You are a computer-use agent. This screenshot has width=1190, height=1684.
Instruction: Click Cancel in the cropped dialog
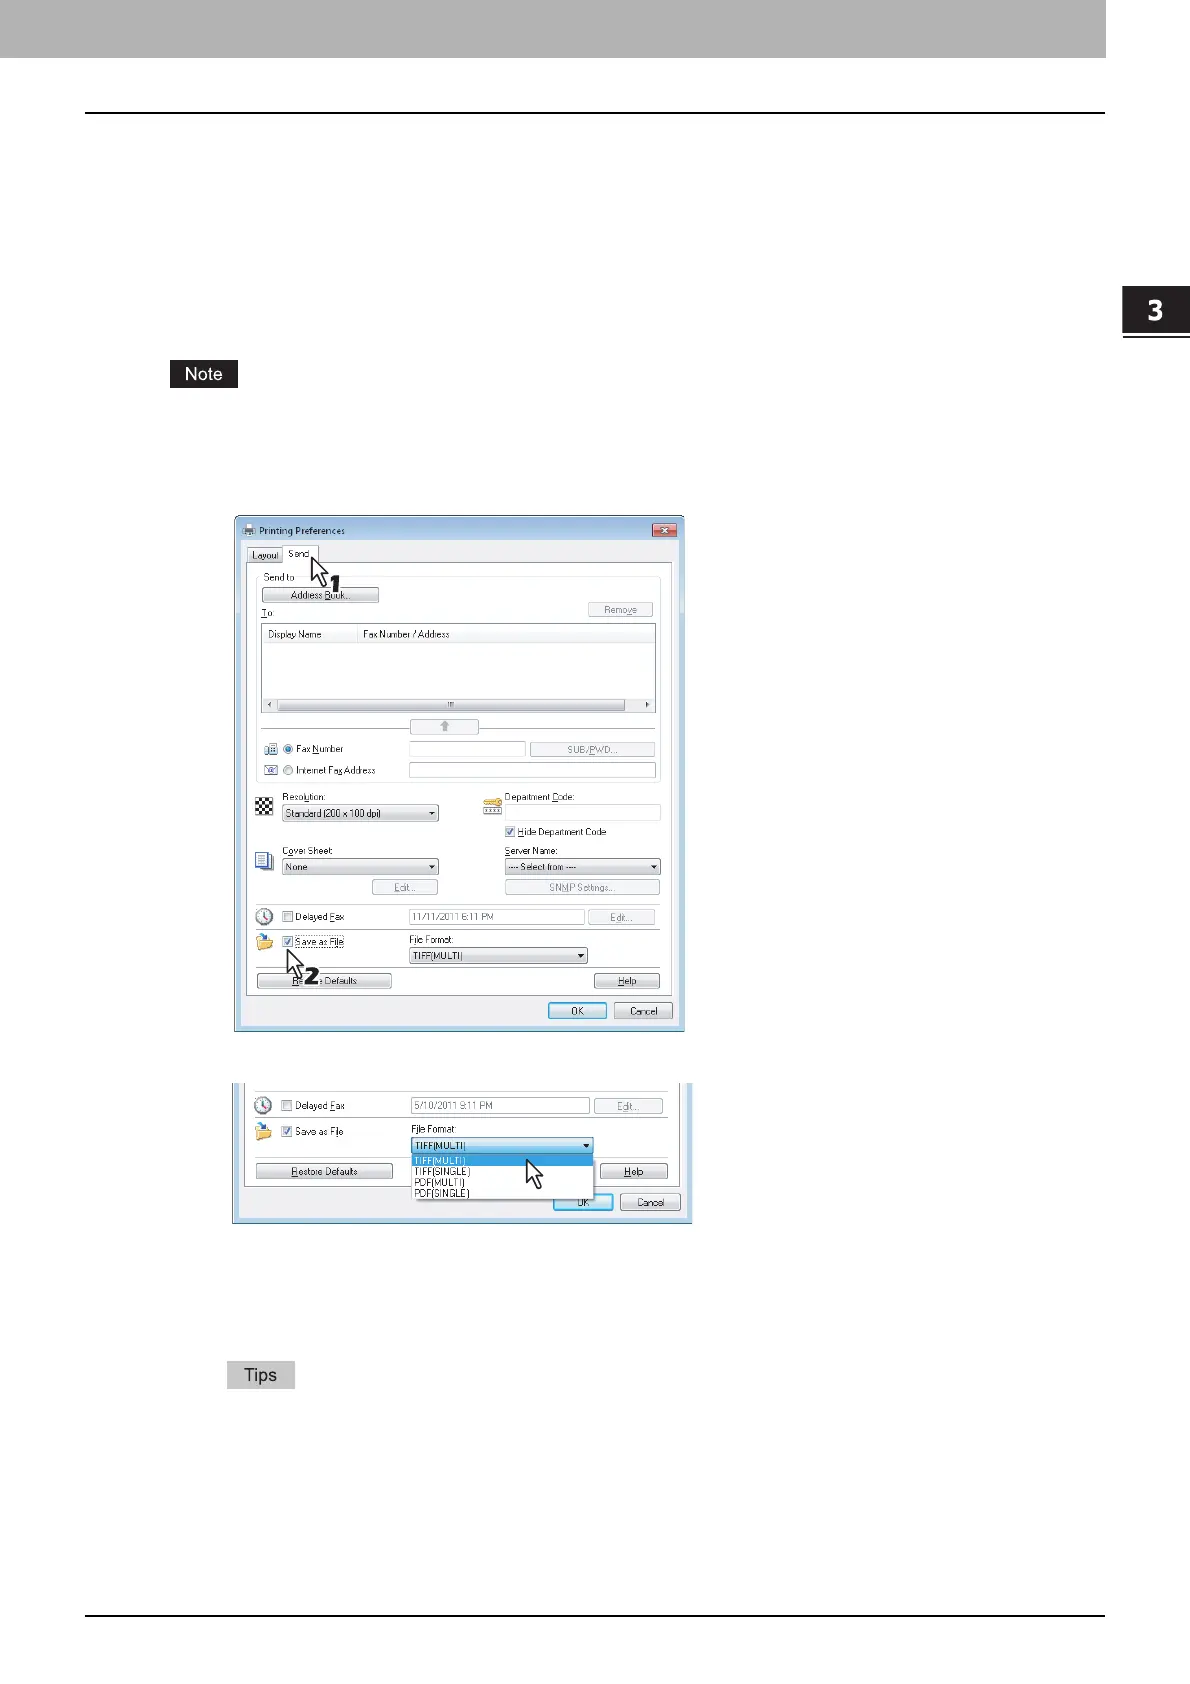pos(650,1202)
